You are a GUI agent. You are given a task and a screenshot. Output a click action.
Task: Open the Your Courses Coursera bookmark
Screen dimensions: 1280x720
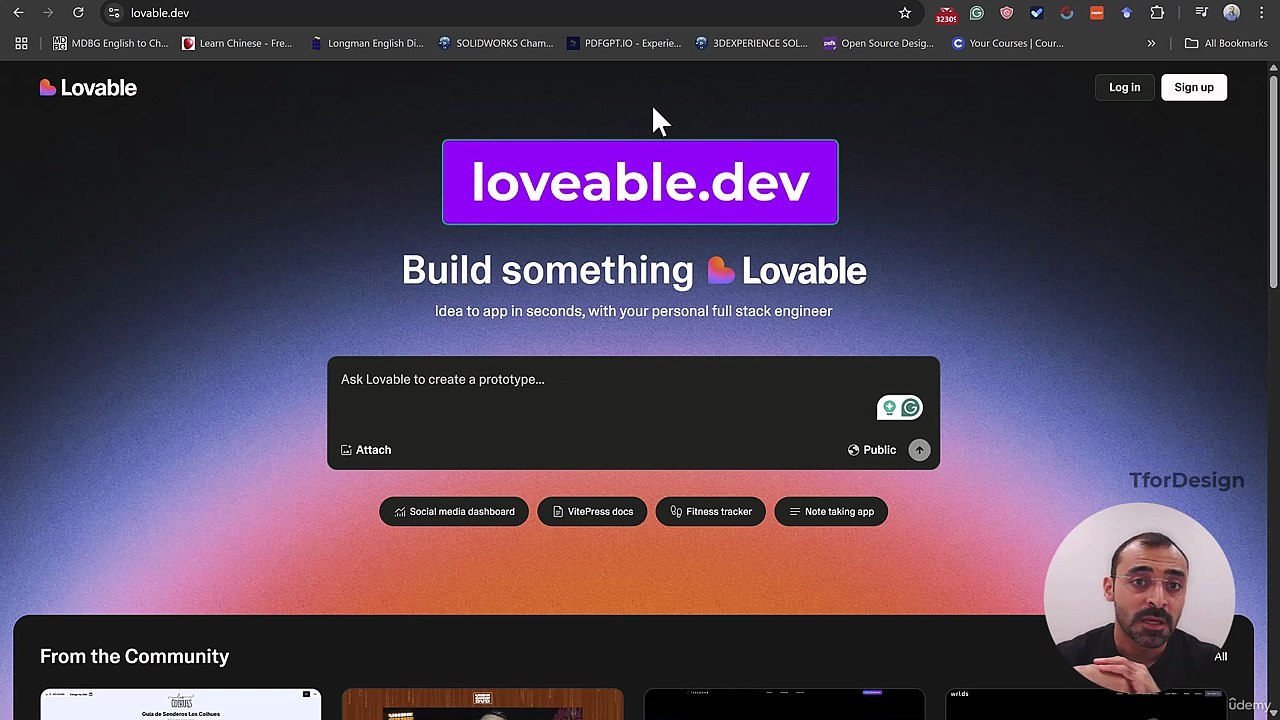coord(1007,43)
